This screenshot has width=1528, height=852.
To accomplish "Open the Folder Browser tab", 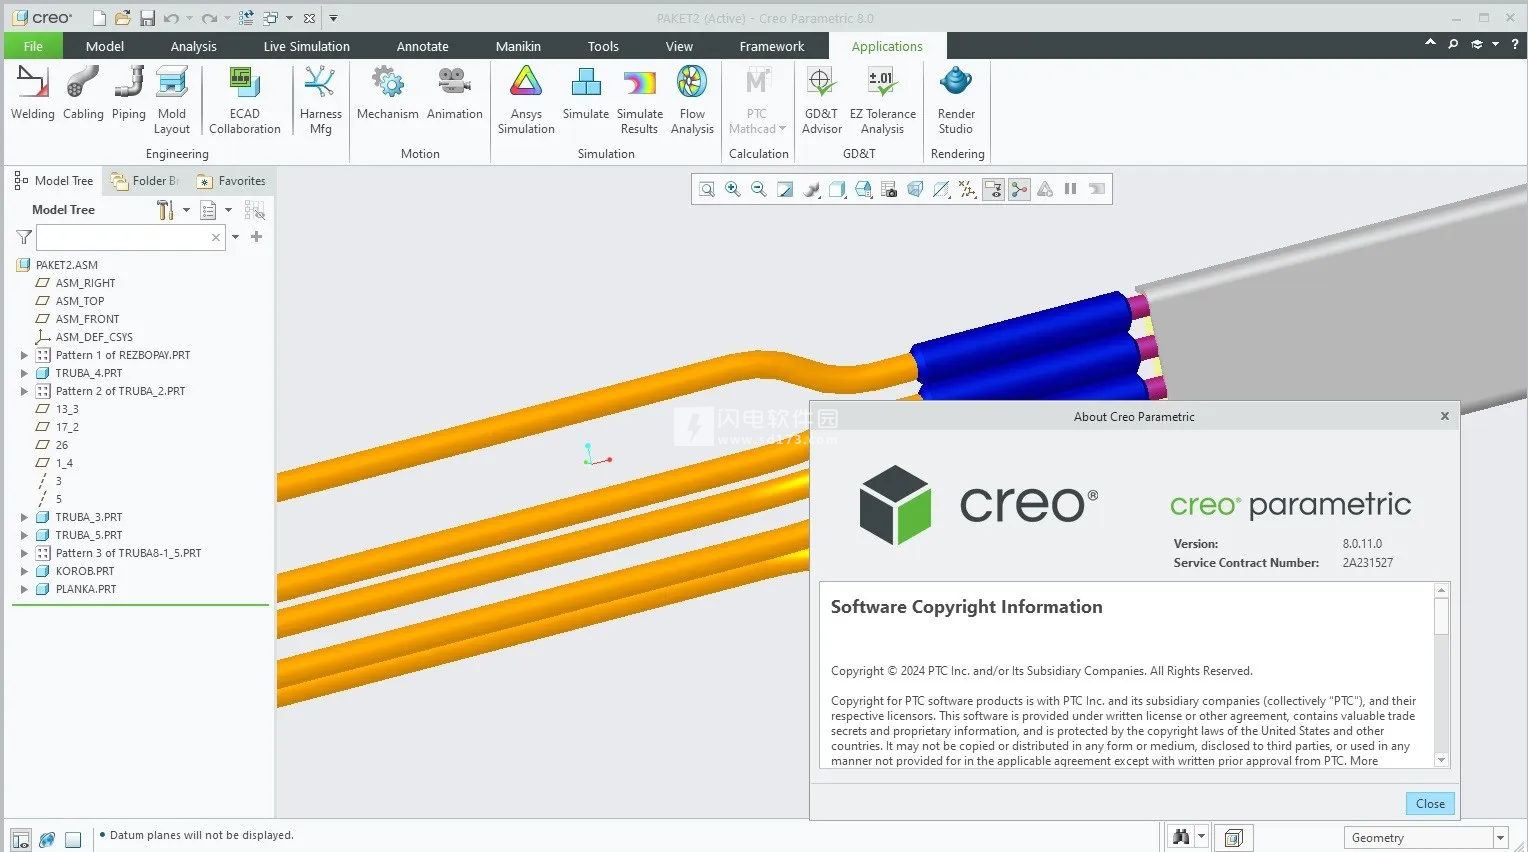I will (x=145, y=181).
